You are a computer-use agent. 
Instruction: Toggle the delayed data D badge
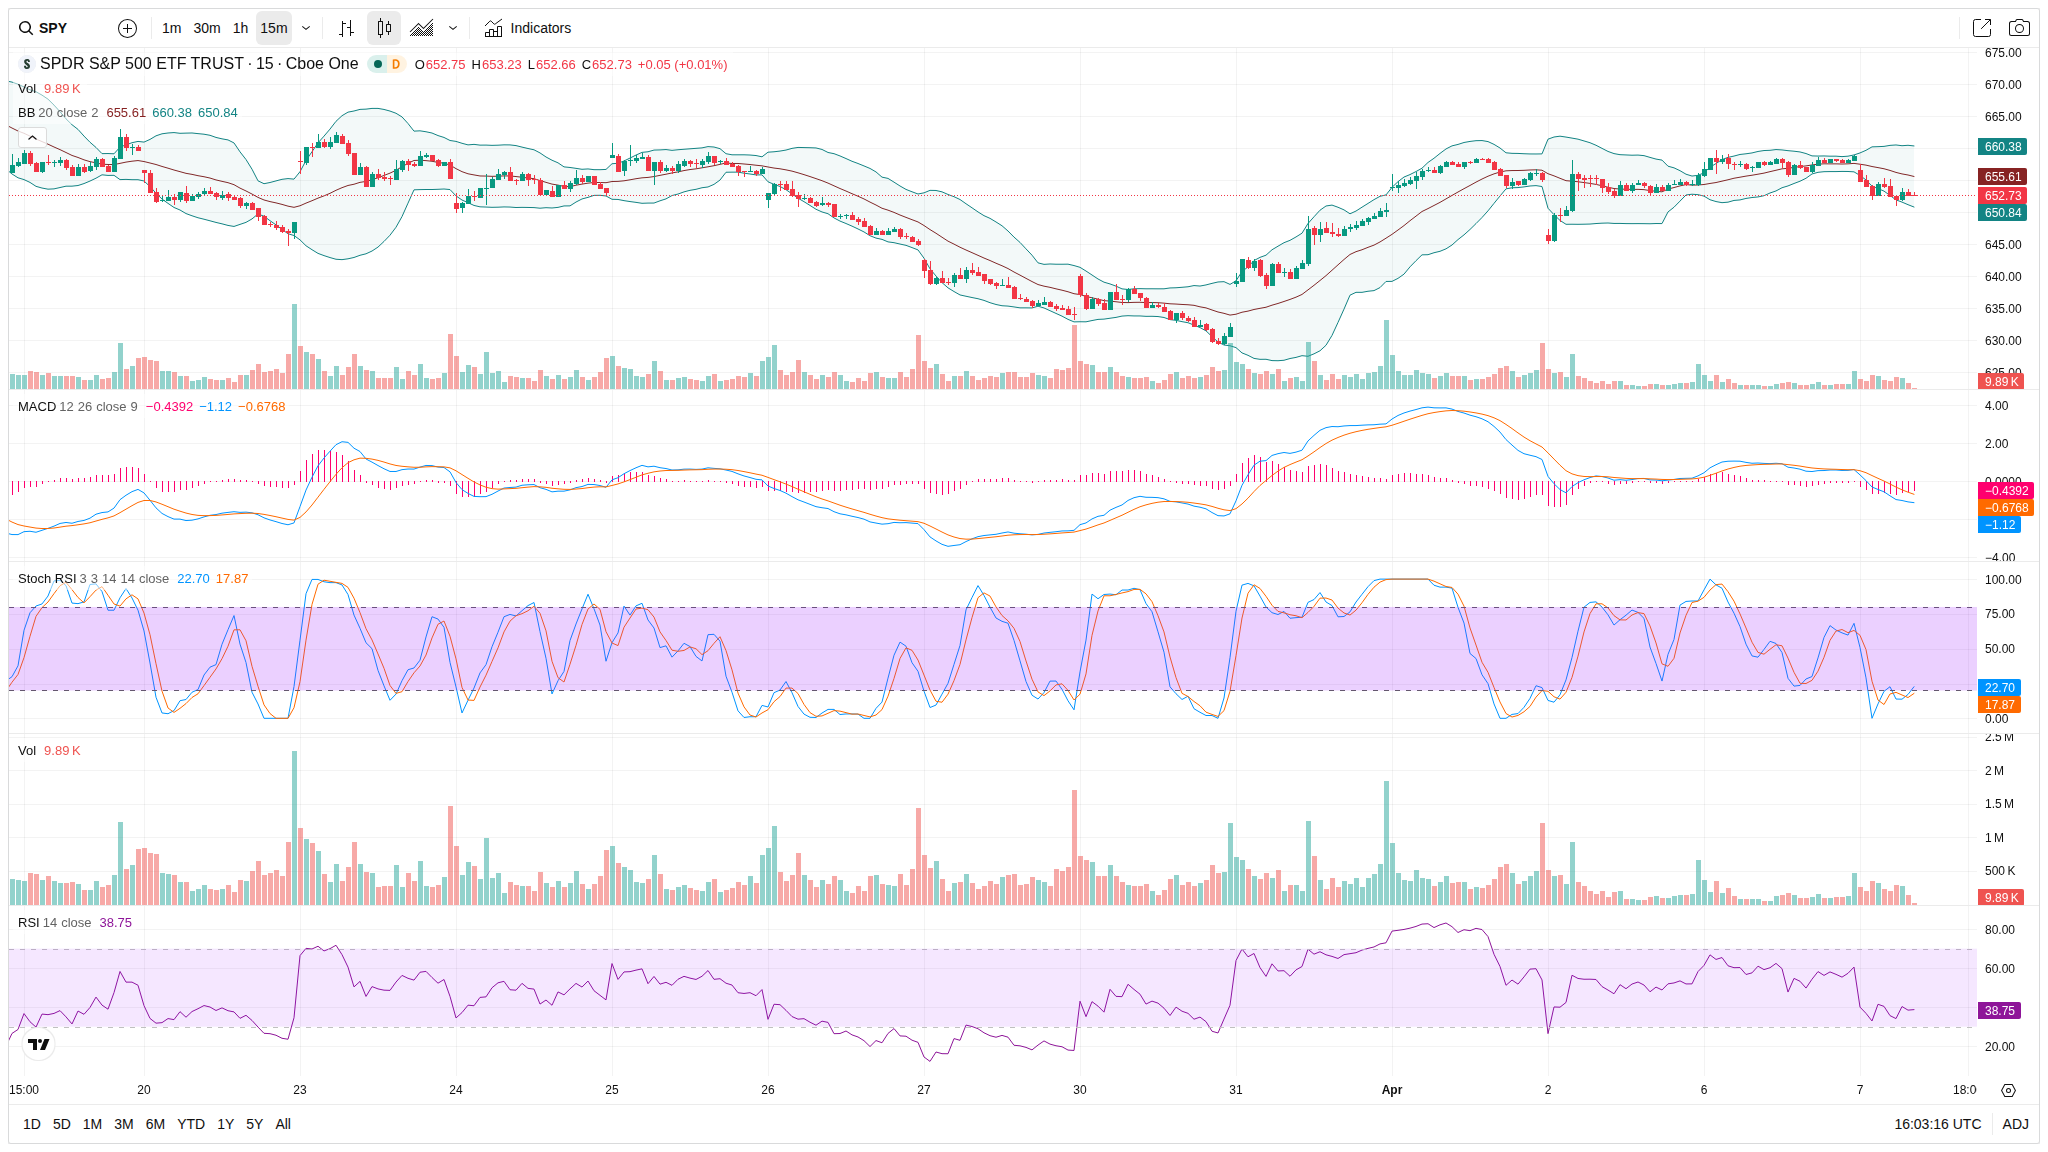click(x=396, y=64)
